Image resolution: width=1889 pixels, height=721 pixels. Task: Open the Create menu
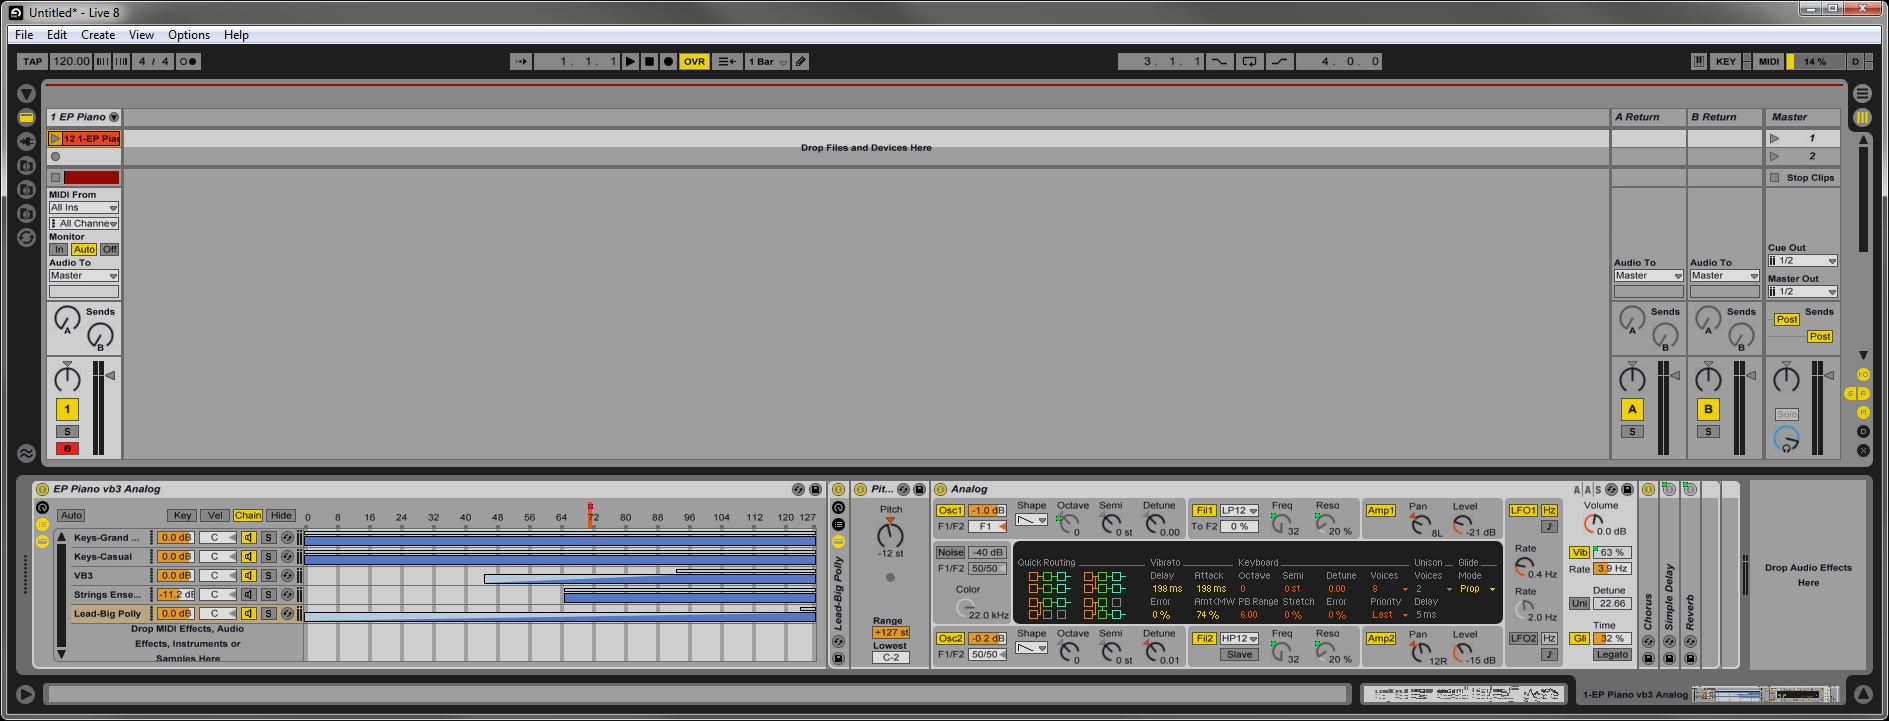point(98,35)
